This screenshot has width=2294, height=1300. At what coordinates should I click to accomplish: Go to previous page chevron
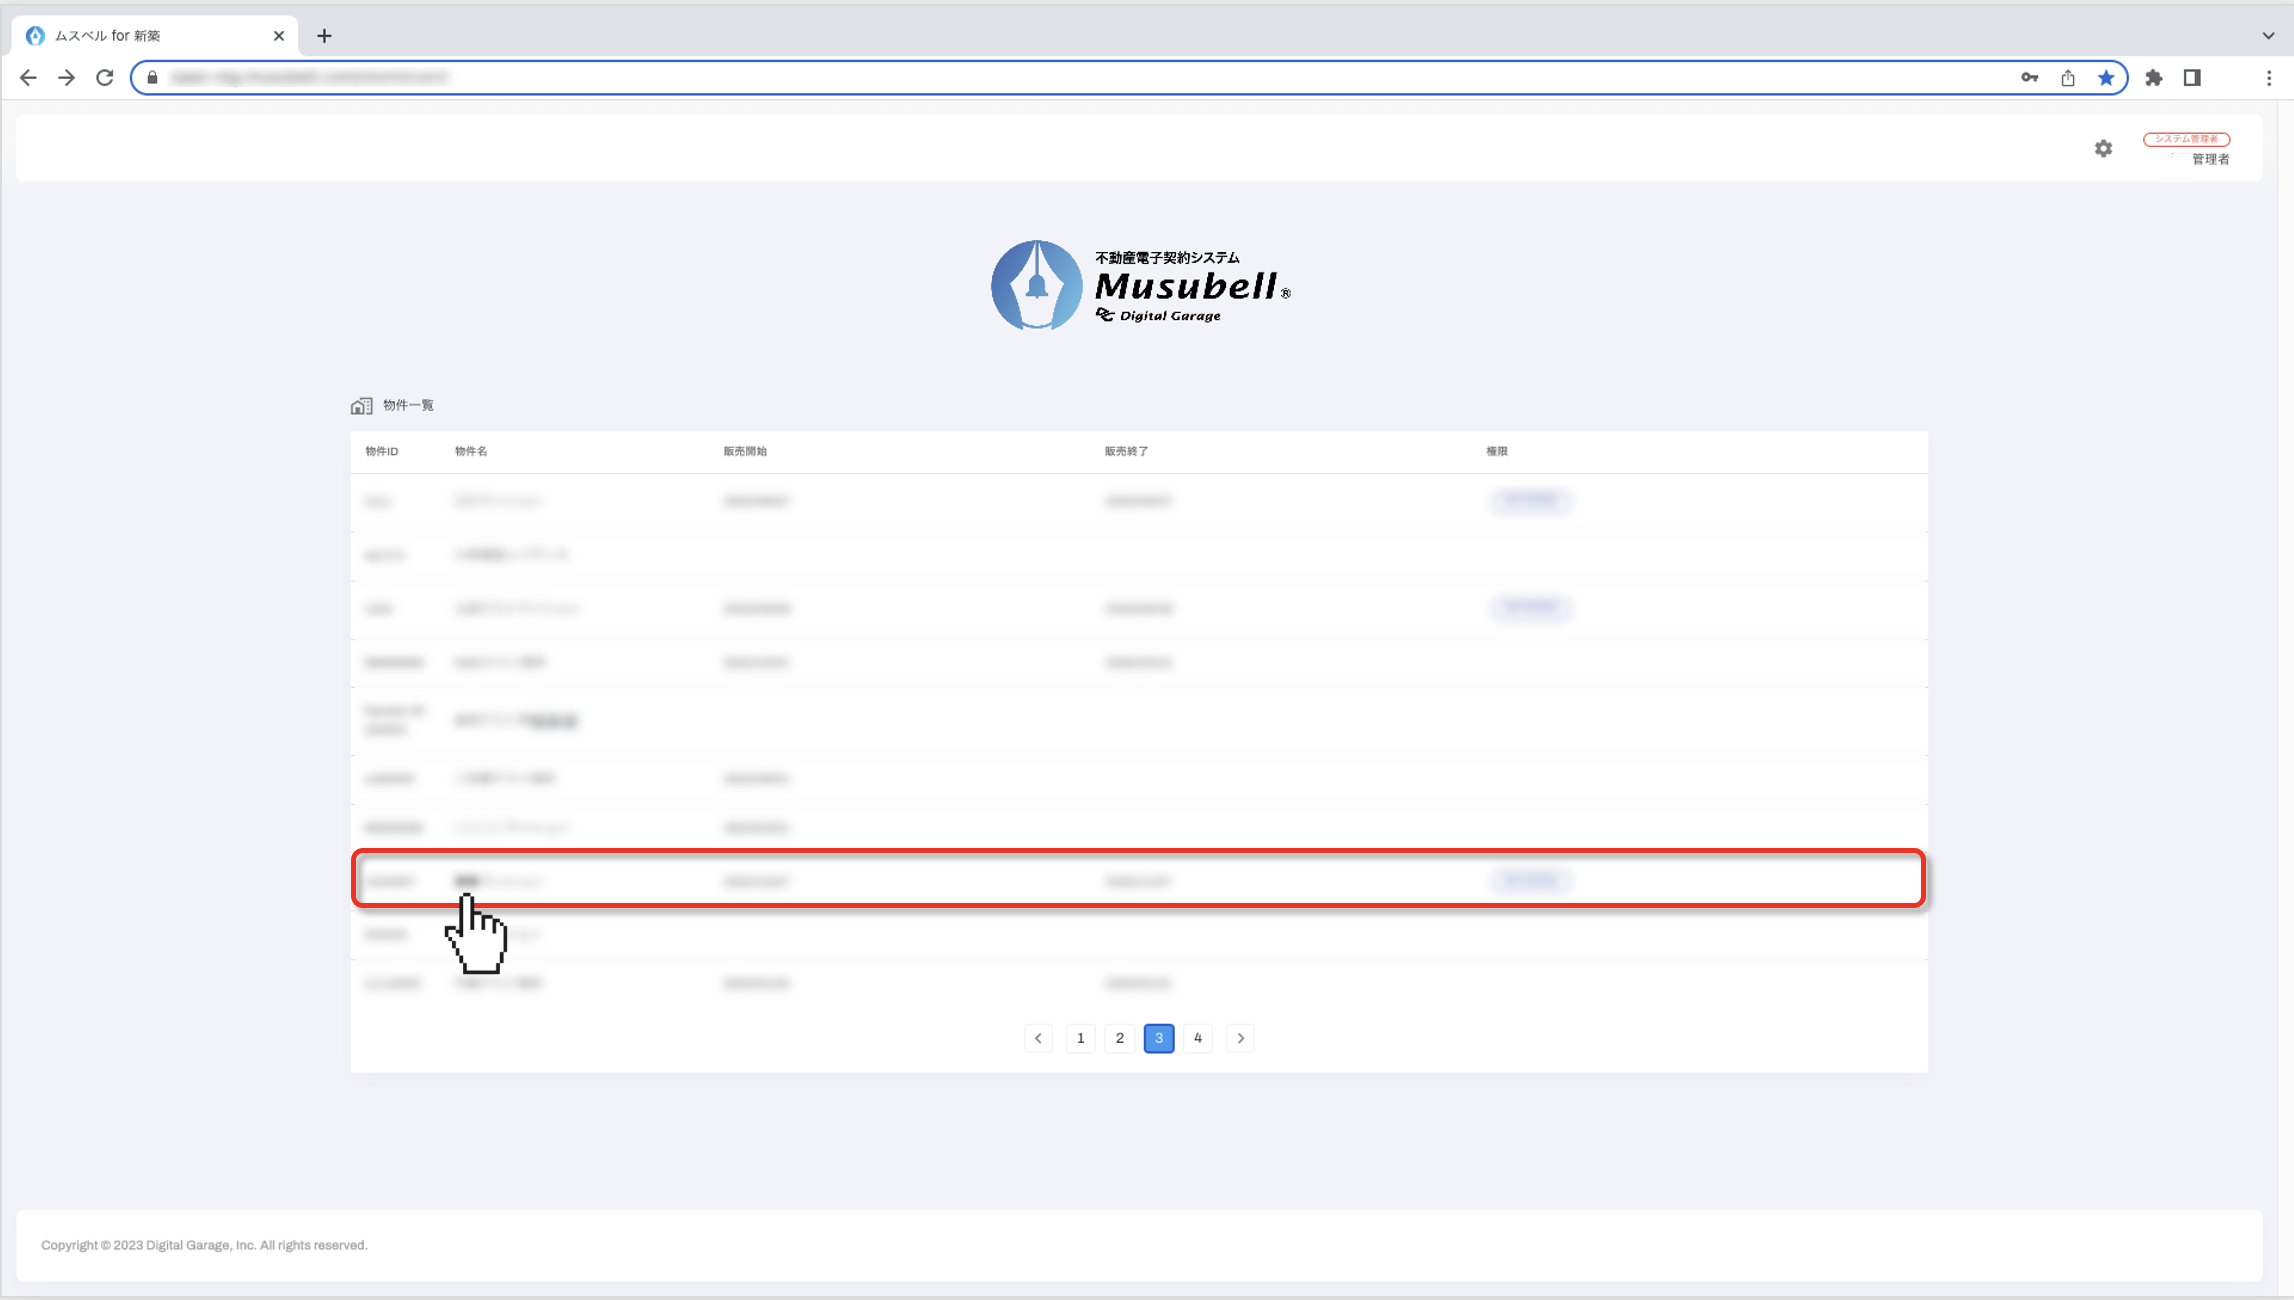click(1038, 1038)
